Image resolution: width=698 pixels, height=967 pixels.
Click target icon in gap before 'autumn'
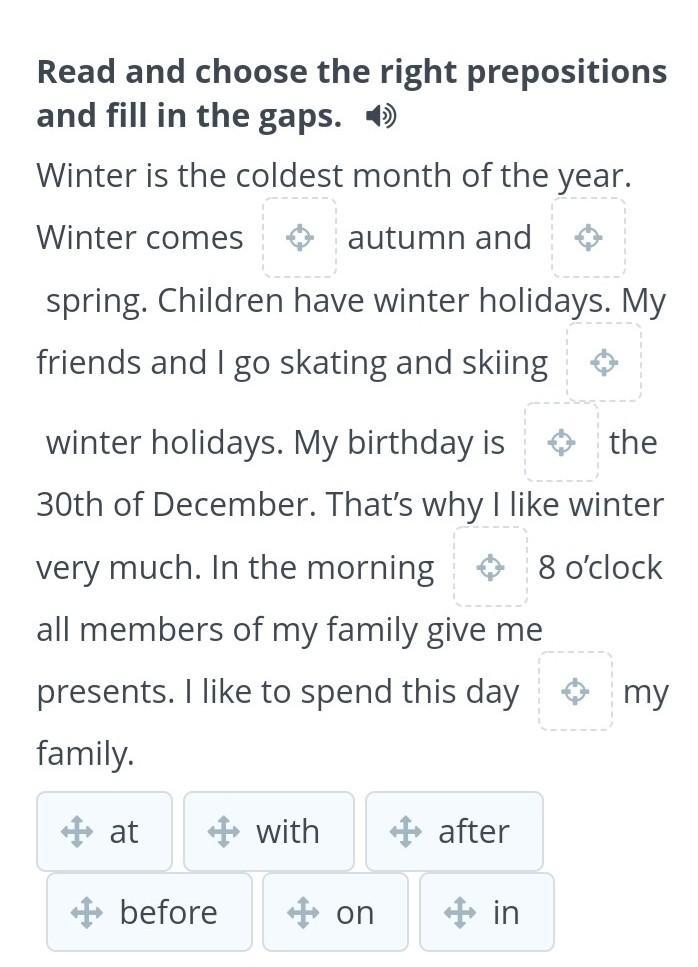coord(299,238)
